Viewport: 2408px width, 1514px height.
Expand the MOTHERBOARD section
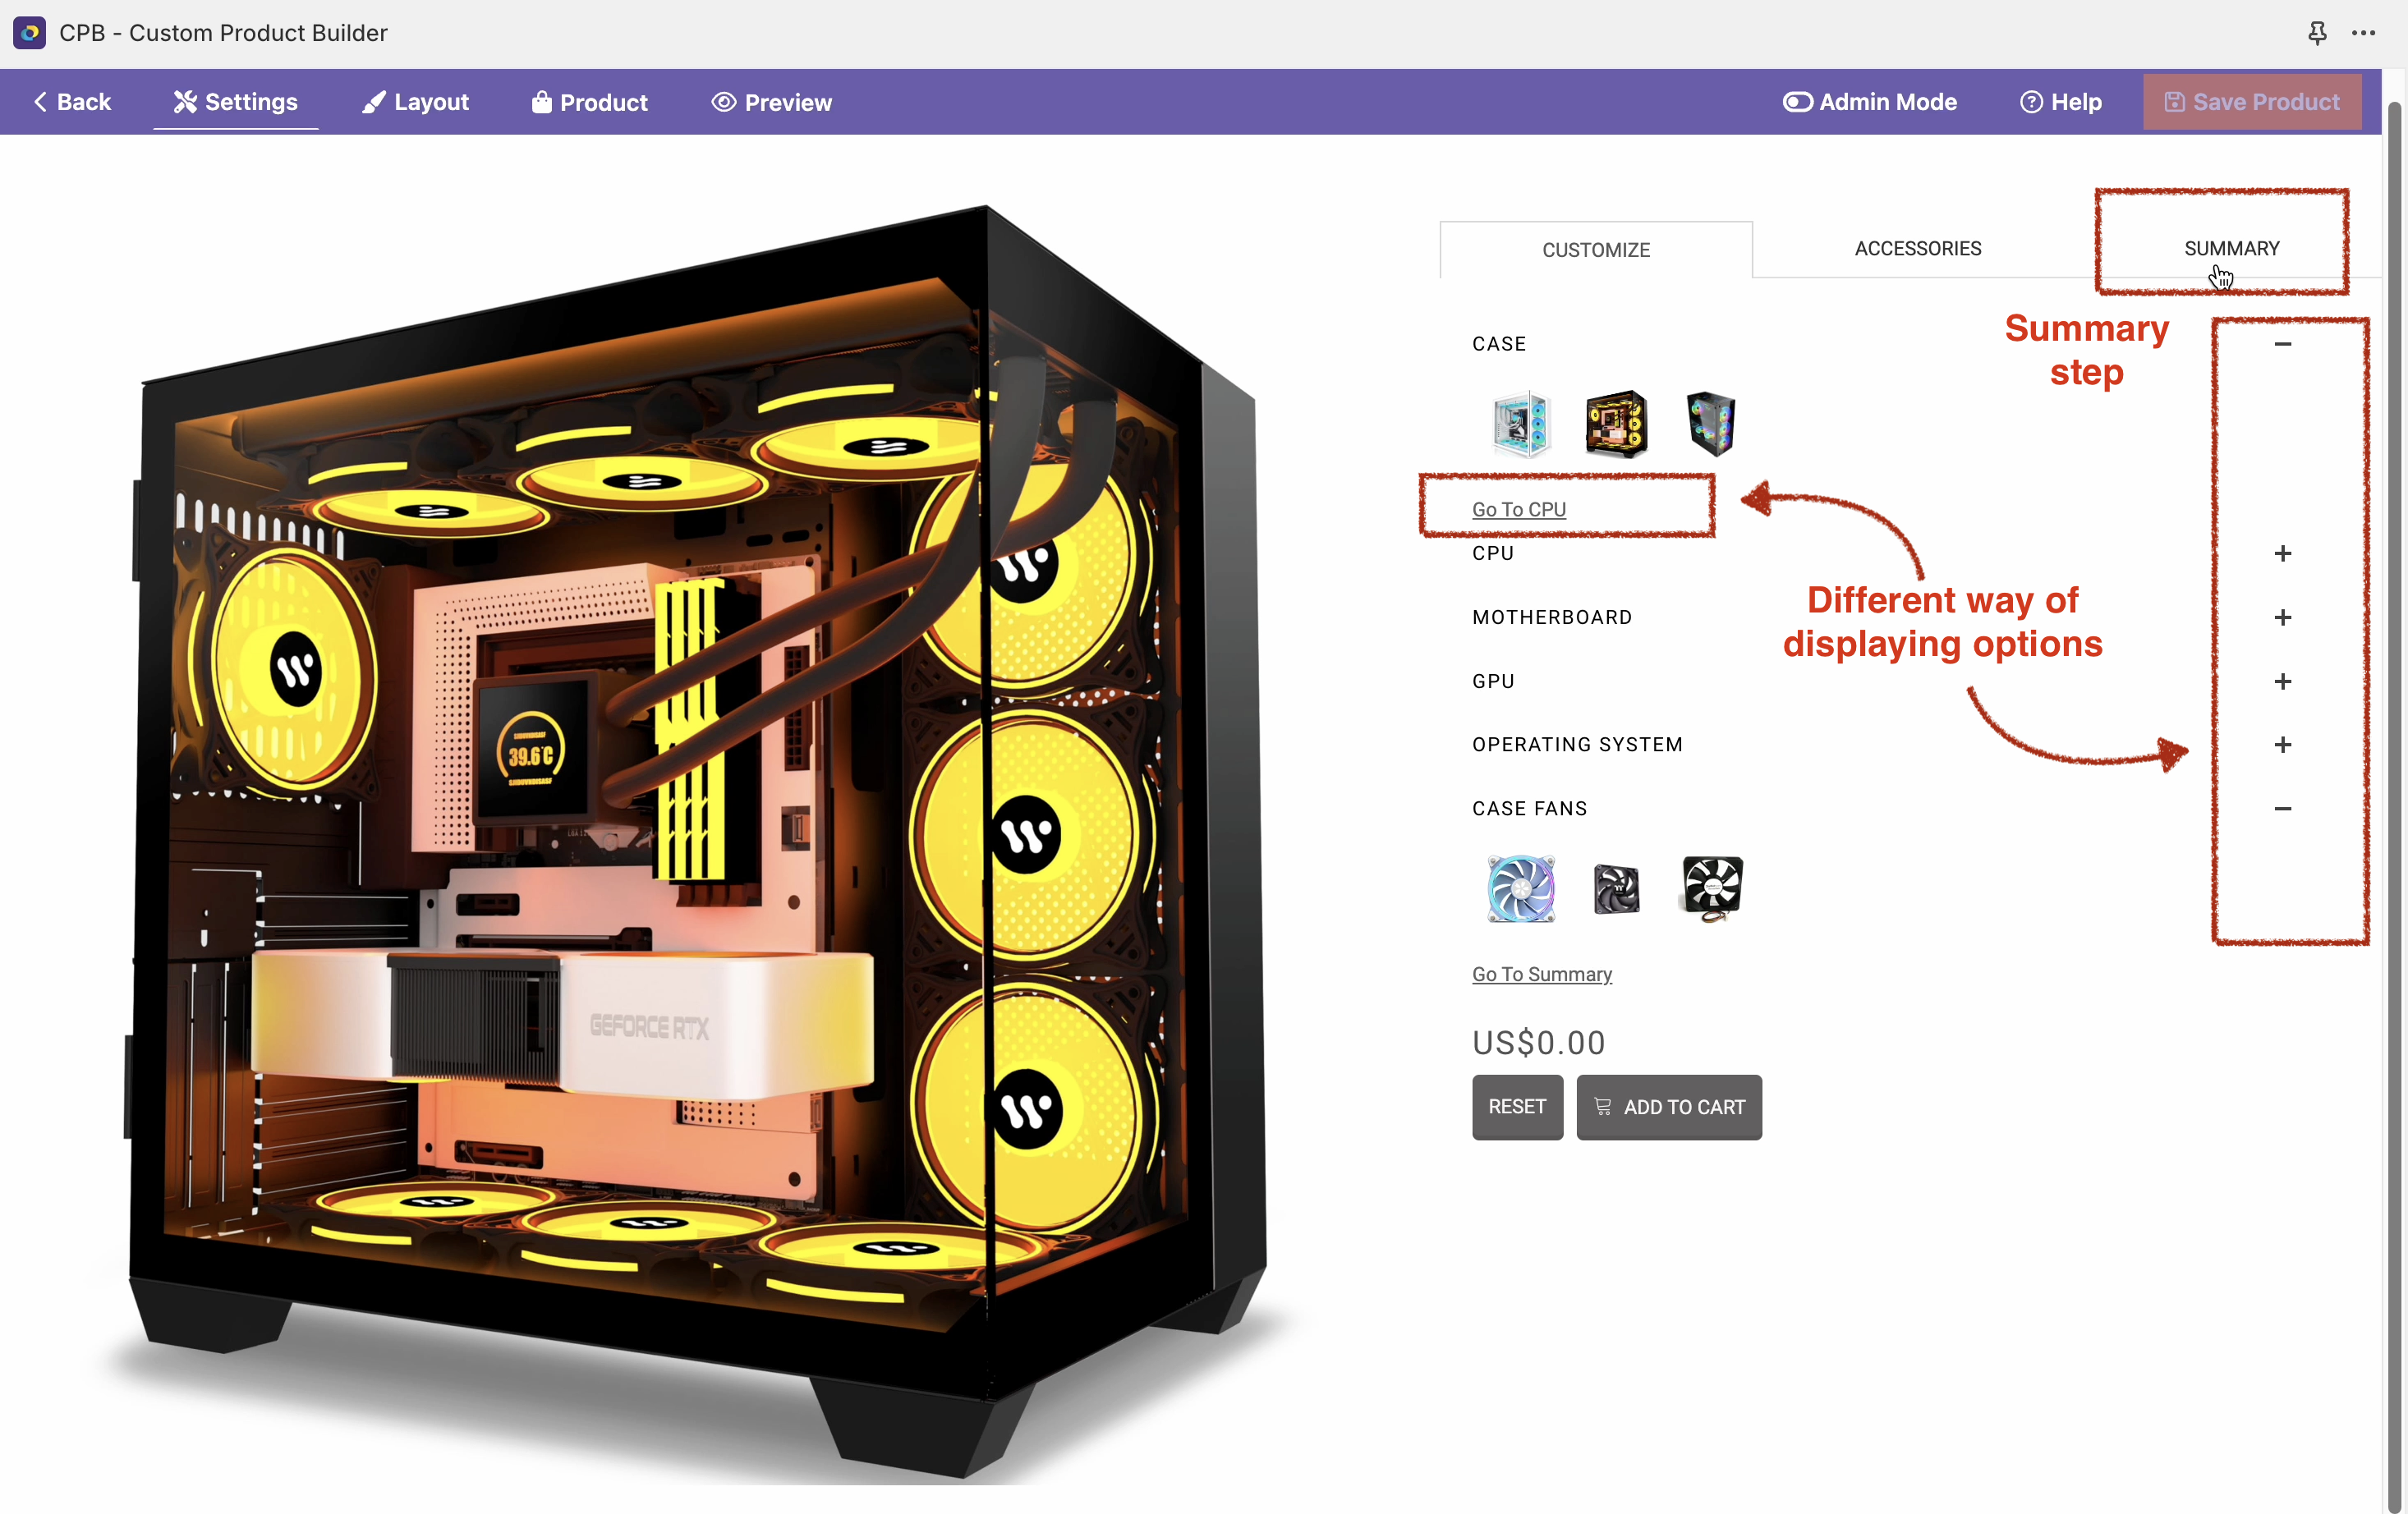click(x=2282, y=617)
